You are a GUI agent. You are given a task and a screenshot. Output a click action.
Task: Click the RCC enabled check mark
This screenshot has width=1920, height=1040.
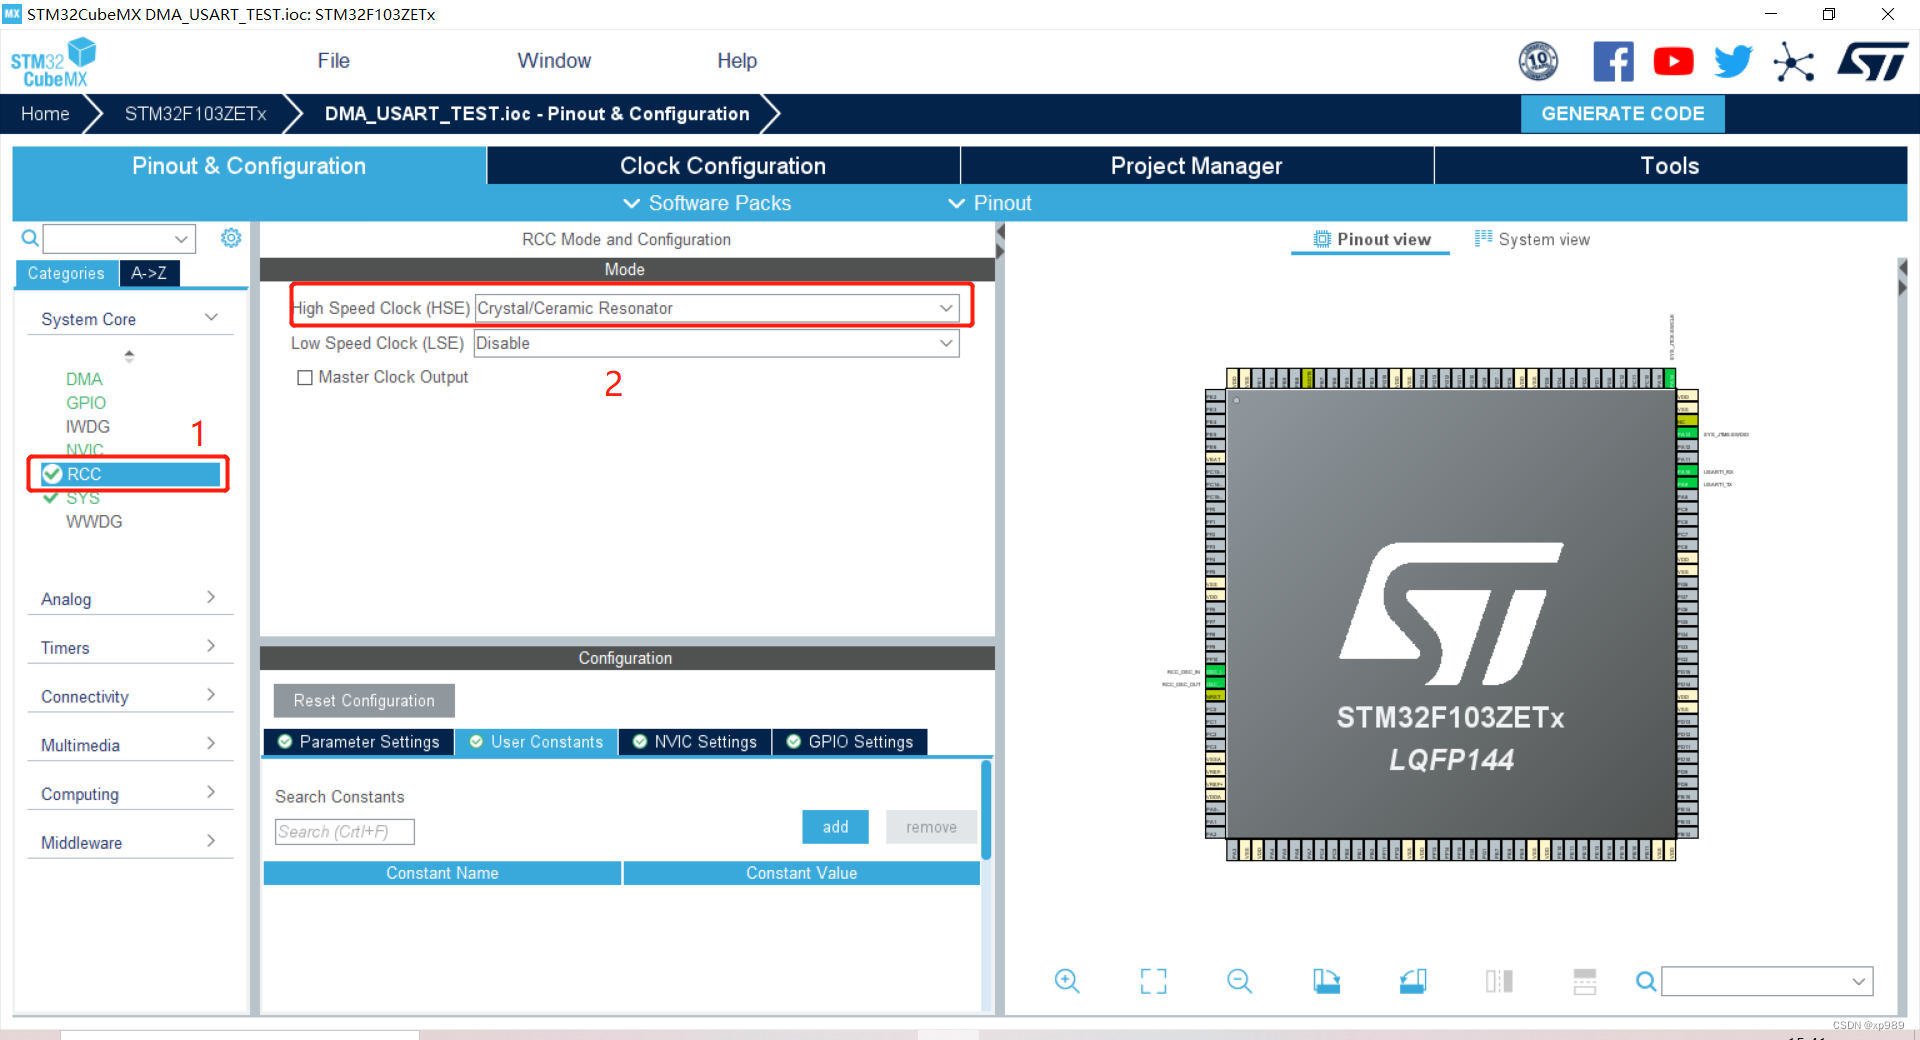click(x=53, y=474)
